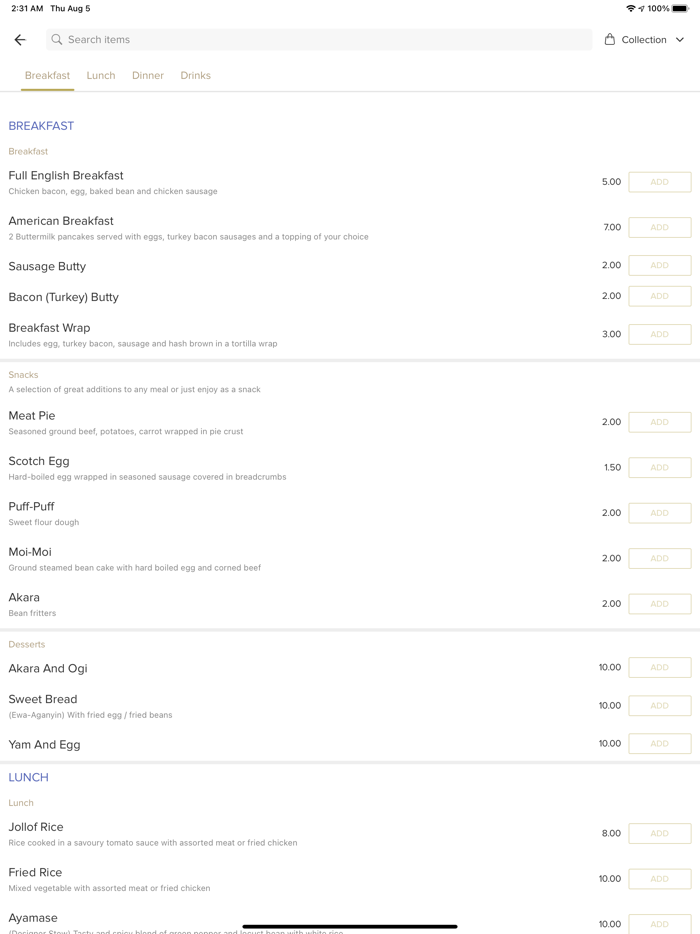Type in the Search items field
The height and width of the screenshot is (934, 700).
pyautogui.click(x=320, y=40)
